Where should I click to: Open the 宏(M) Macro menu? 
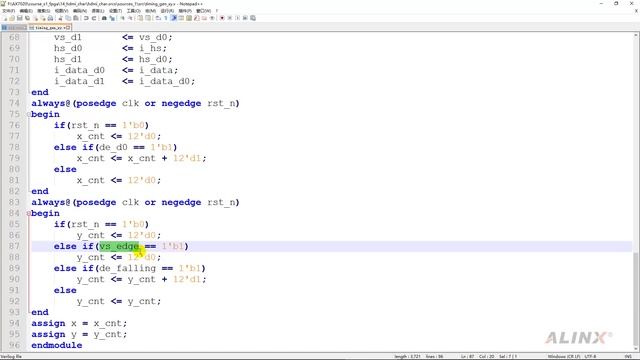tap(150, 11)
